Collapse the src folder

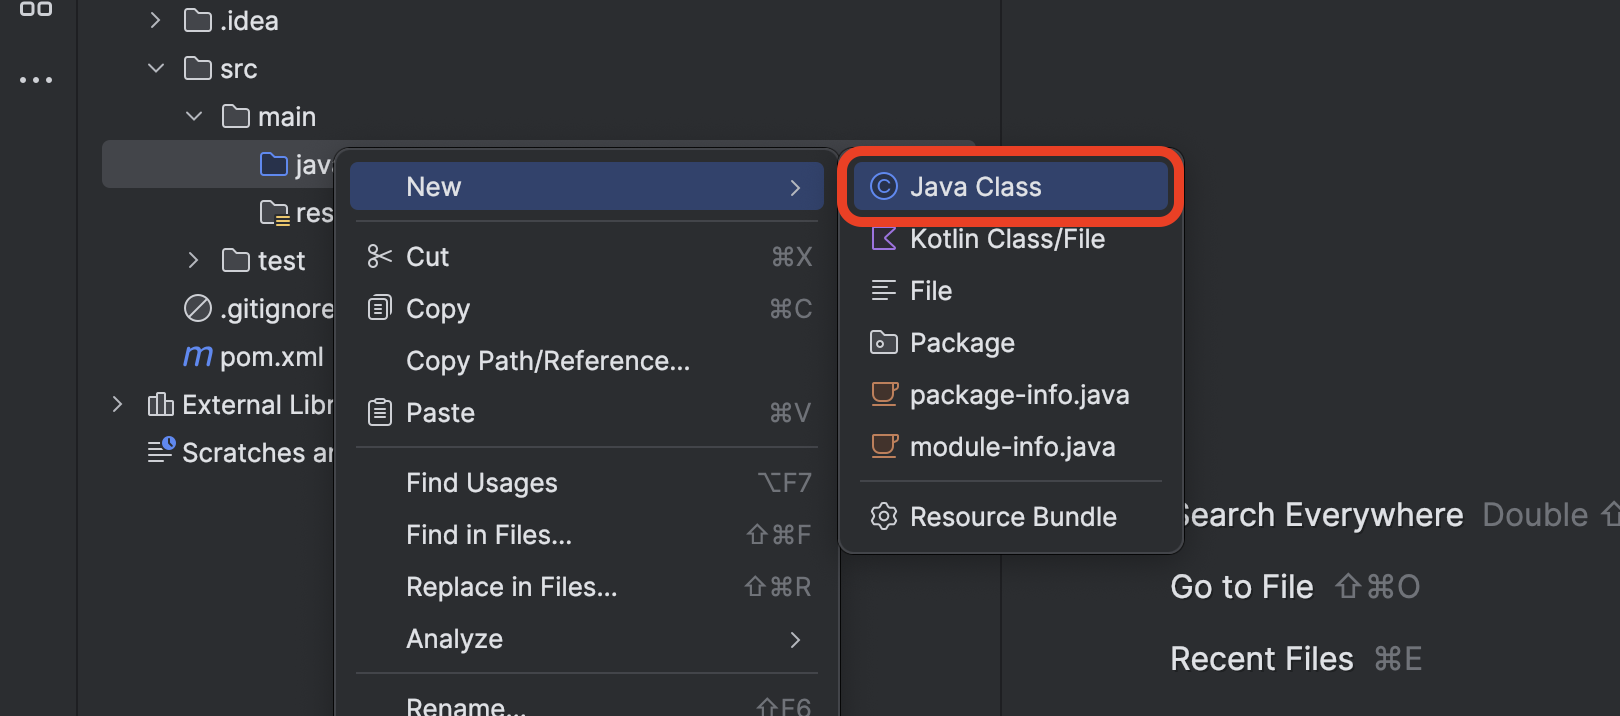[156, 68]
